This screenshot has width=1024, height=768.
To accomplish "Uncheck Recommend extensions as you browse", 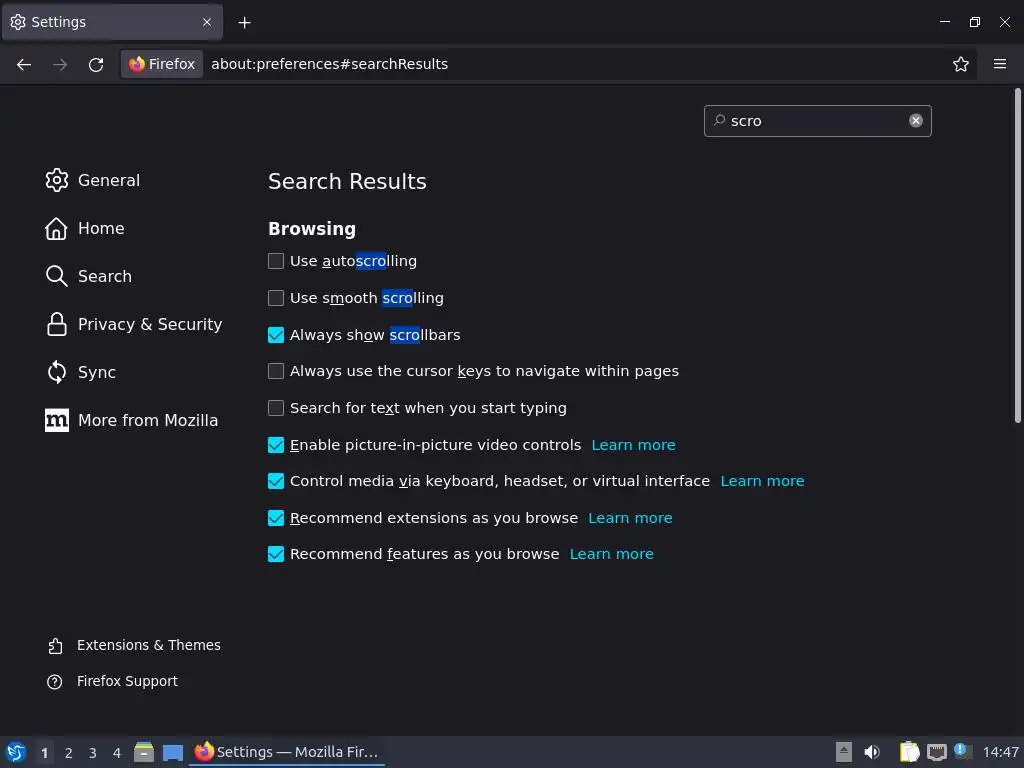I will (276, 518).
